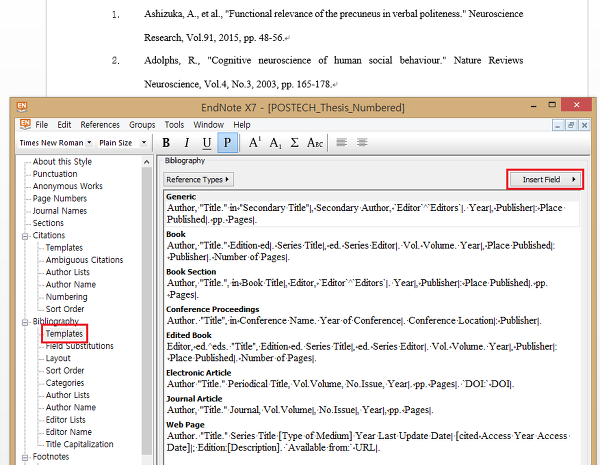This screenshot has width=600, height=465.
Task: Select Author Lists under Citations
Action: pos(67,272)
